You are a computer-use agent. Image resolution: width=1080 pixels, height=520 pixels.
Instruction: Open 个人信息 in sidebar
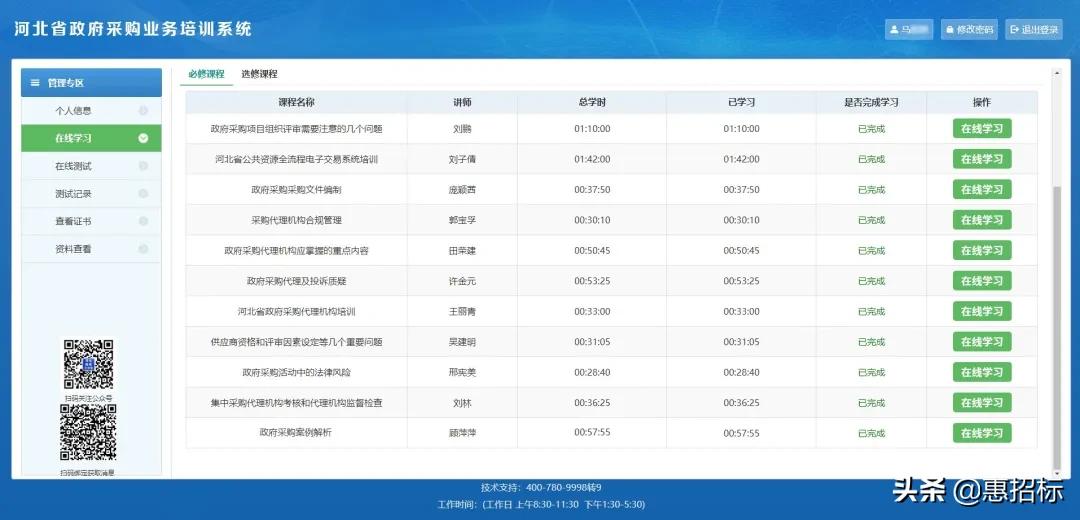pos(92,110)
